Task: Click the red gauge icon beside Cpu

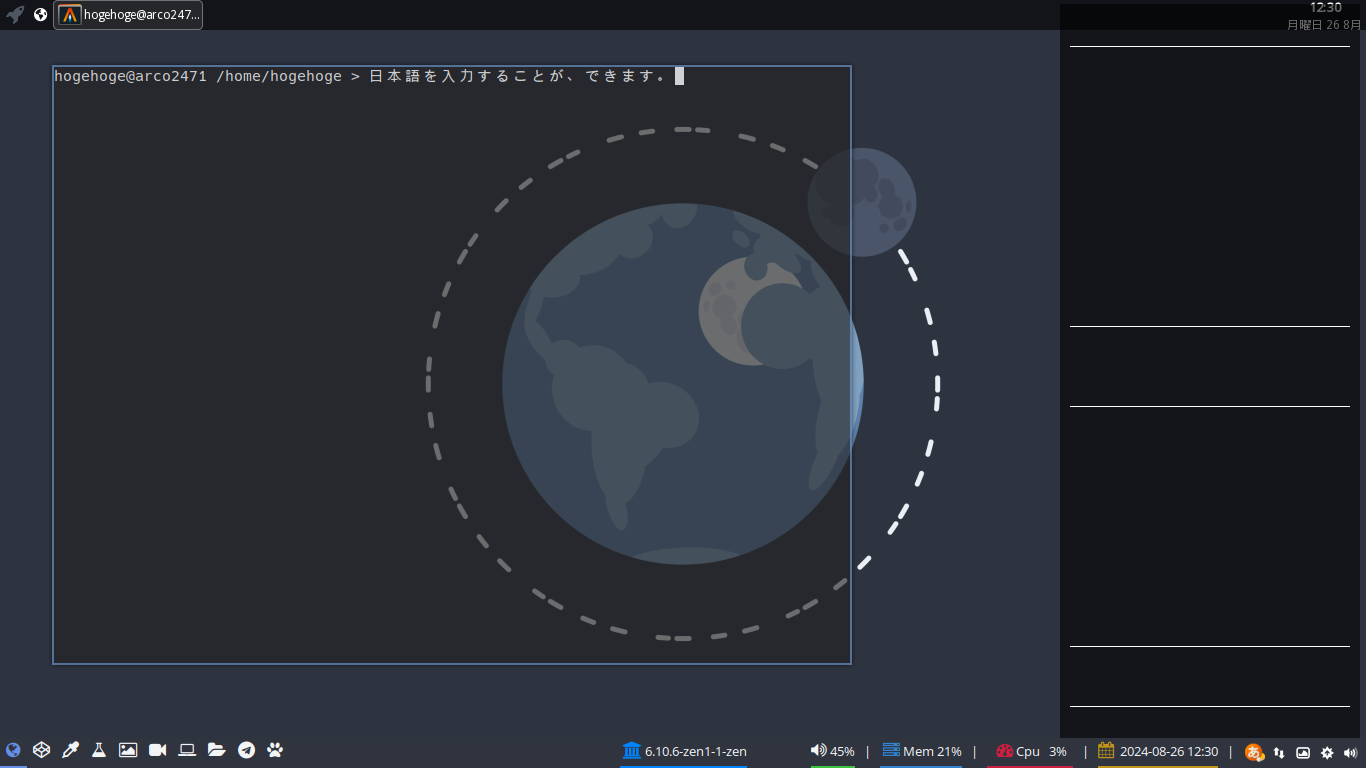Action: 1005,750
